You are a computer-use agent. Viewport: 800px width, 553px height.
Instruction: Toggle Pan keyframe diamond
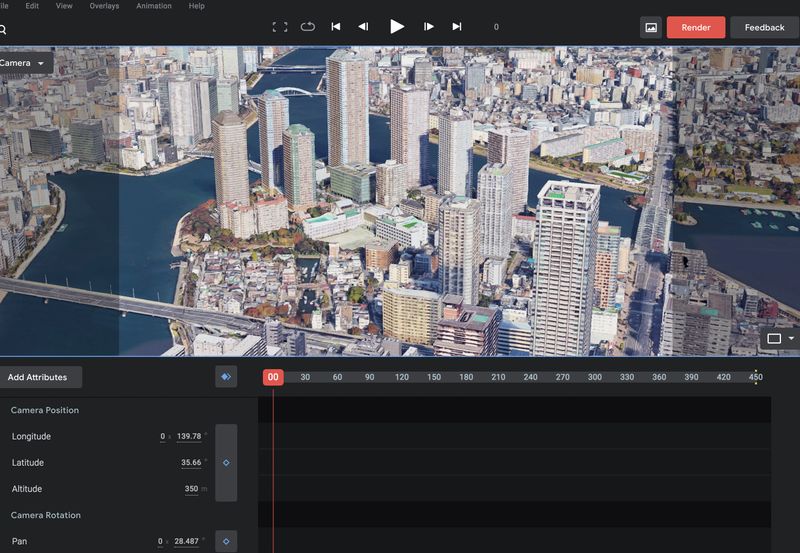pyautogui.click(x=226, y=541)
